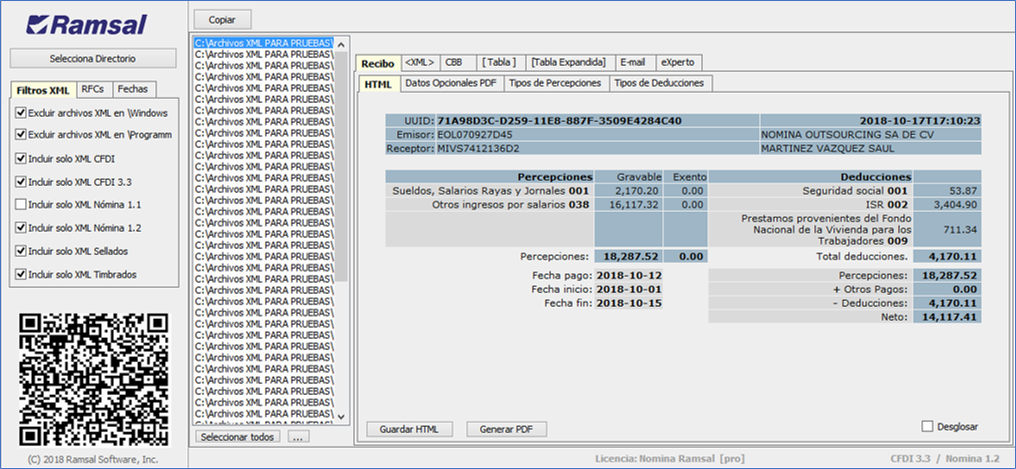Screen dimensions: 1016x469
Task: Open the eXperto tab
Action: click(678, 62)
